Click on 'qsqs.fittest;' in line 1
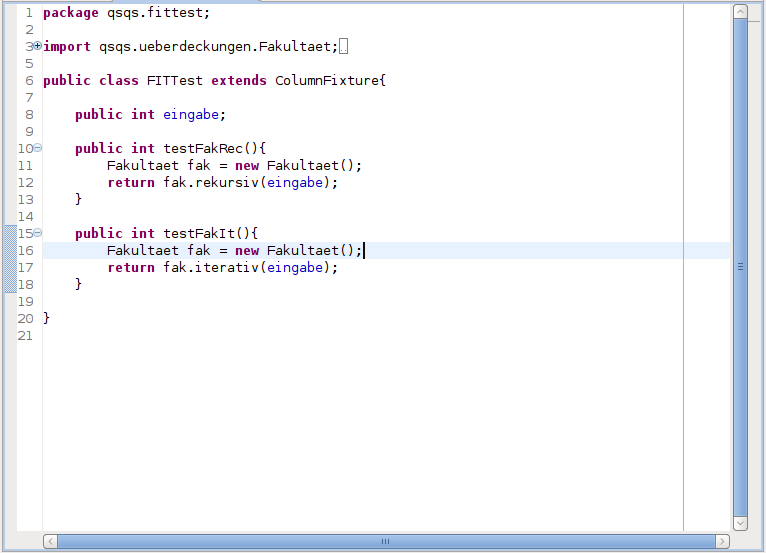766x553 pixels. pos(158,13)
